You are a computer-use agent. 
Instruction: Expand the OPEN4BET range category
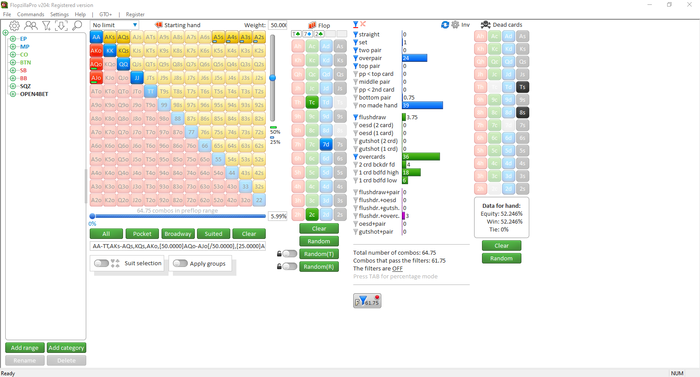point(13,94)
